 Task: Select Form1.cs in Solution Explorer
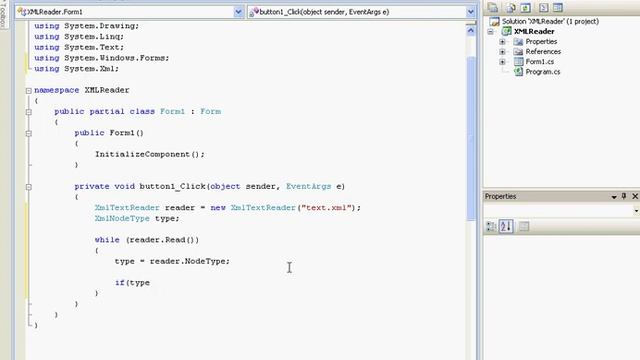tap(540, 62)
